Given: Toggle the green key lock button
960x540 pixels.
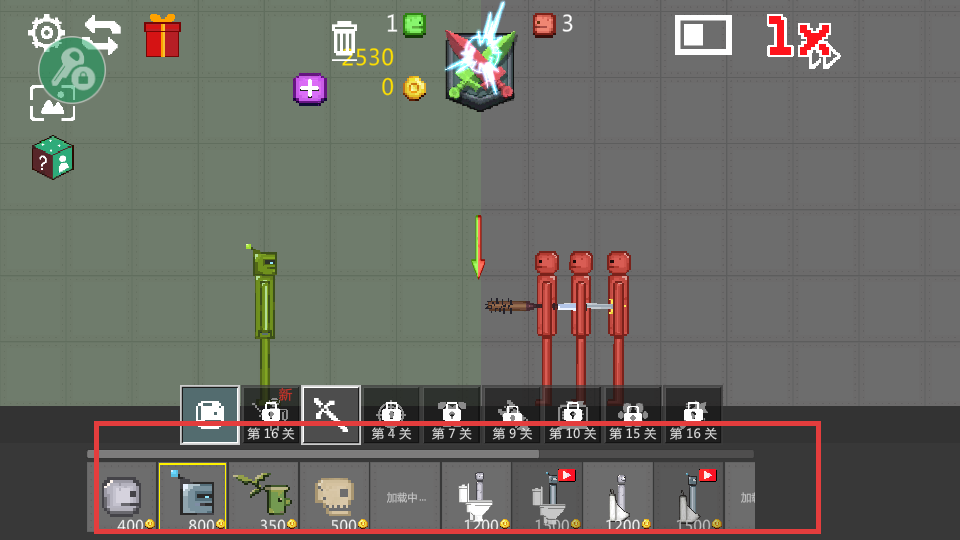Looking at the screenshot, I should [72, 70].
